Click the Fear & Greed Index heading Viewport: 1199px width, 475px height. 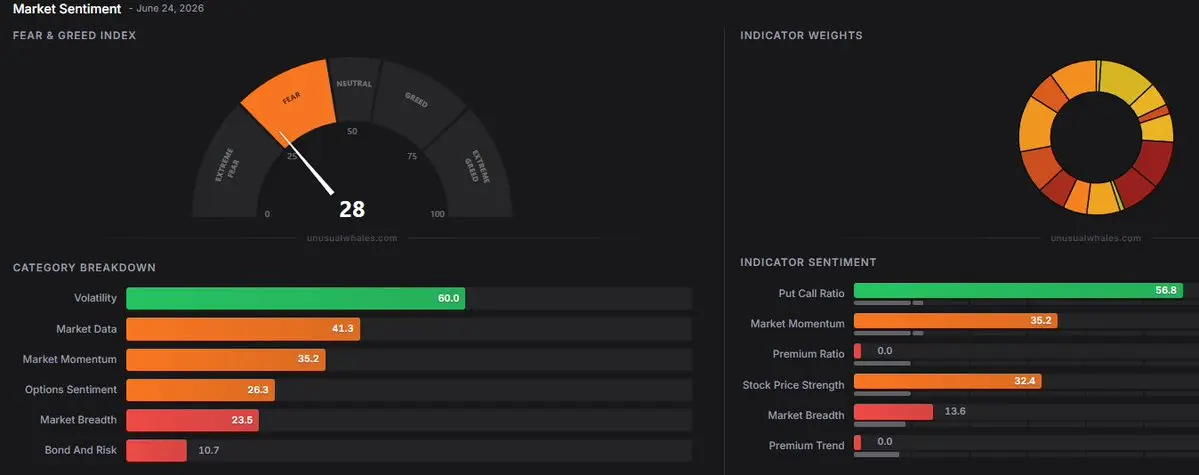[x=75, y=35]
